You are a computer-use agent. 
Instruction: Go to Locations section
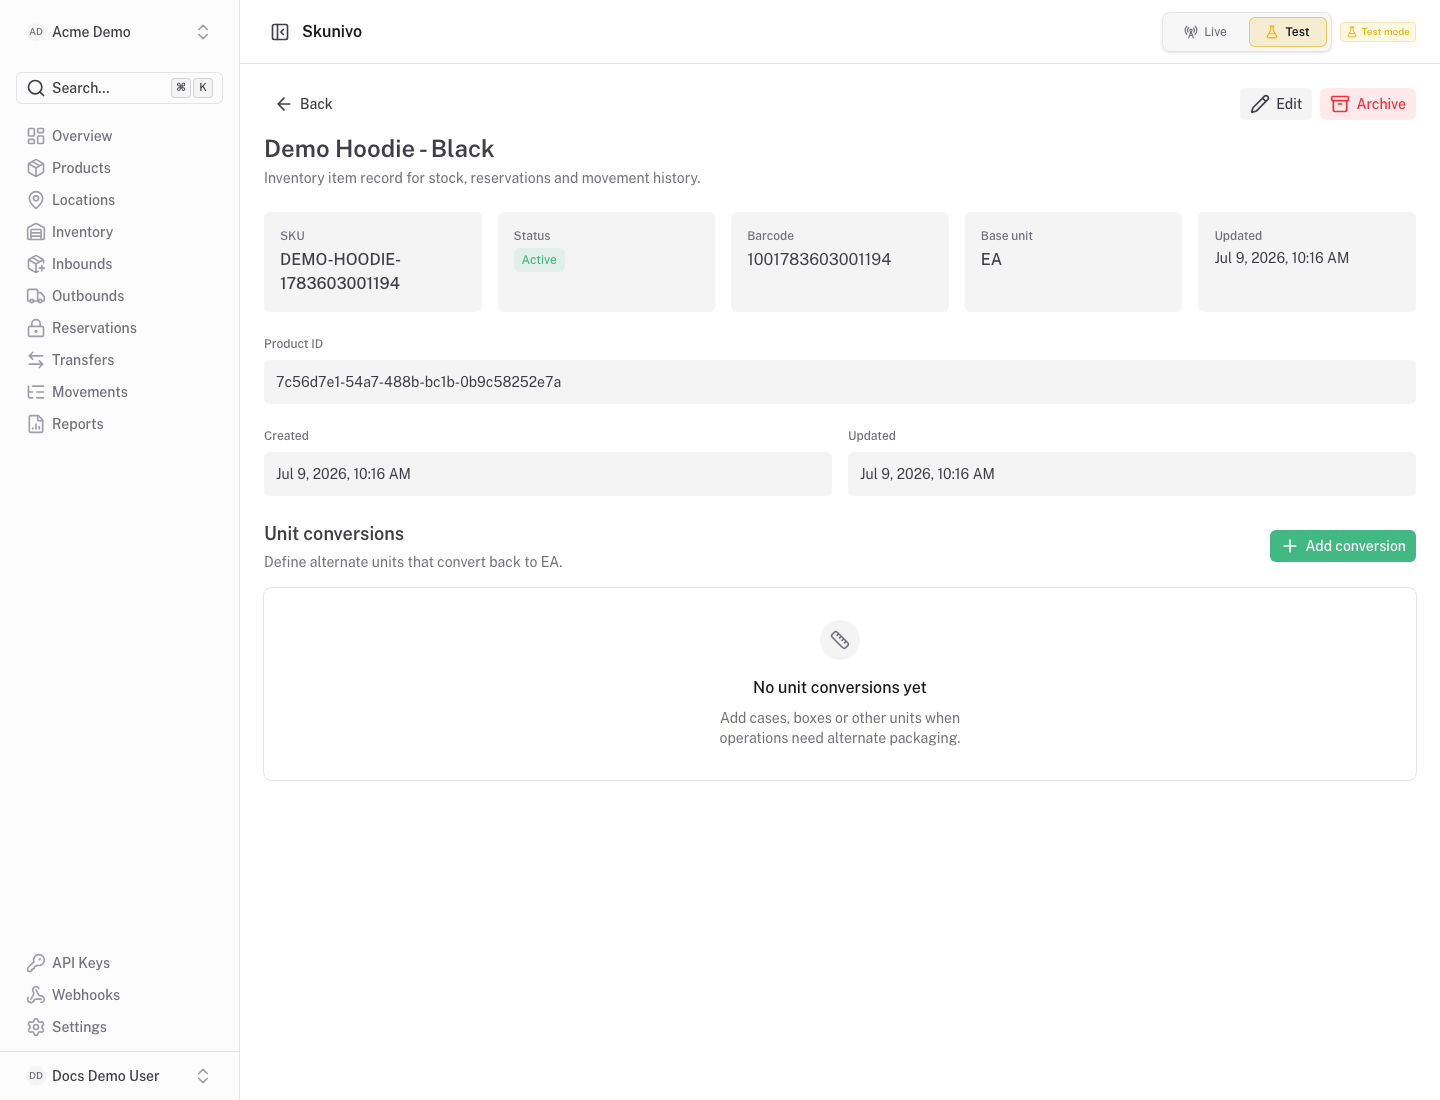120,200
